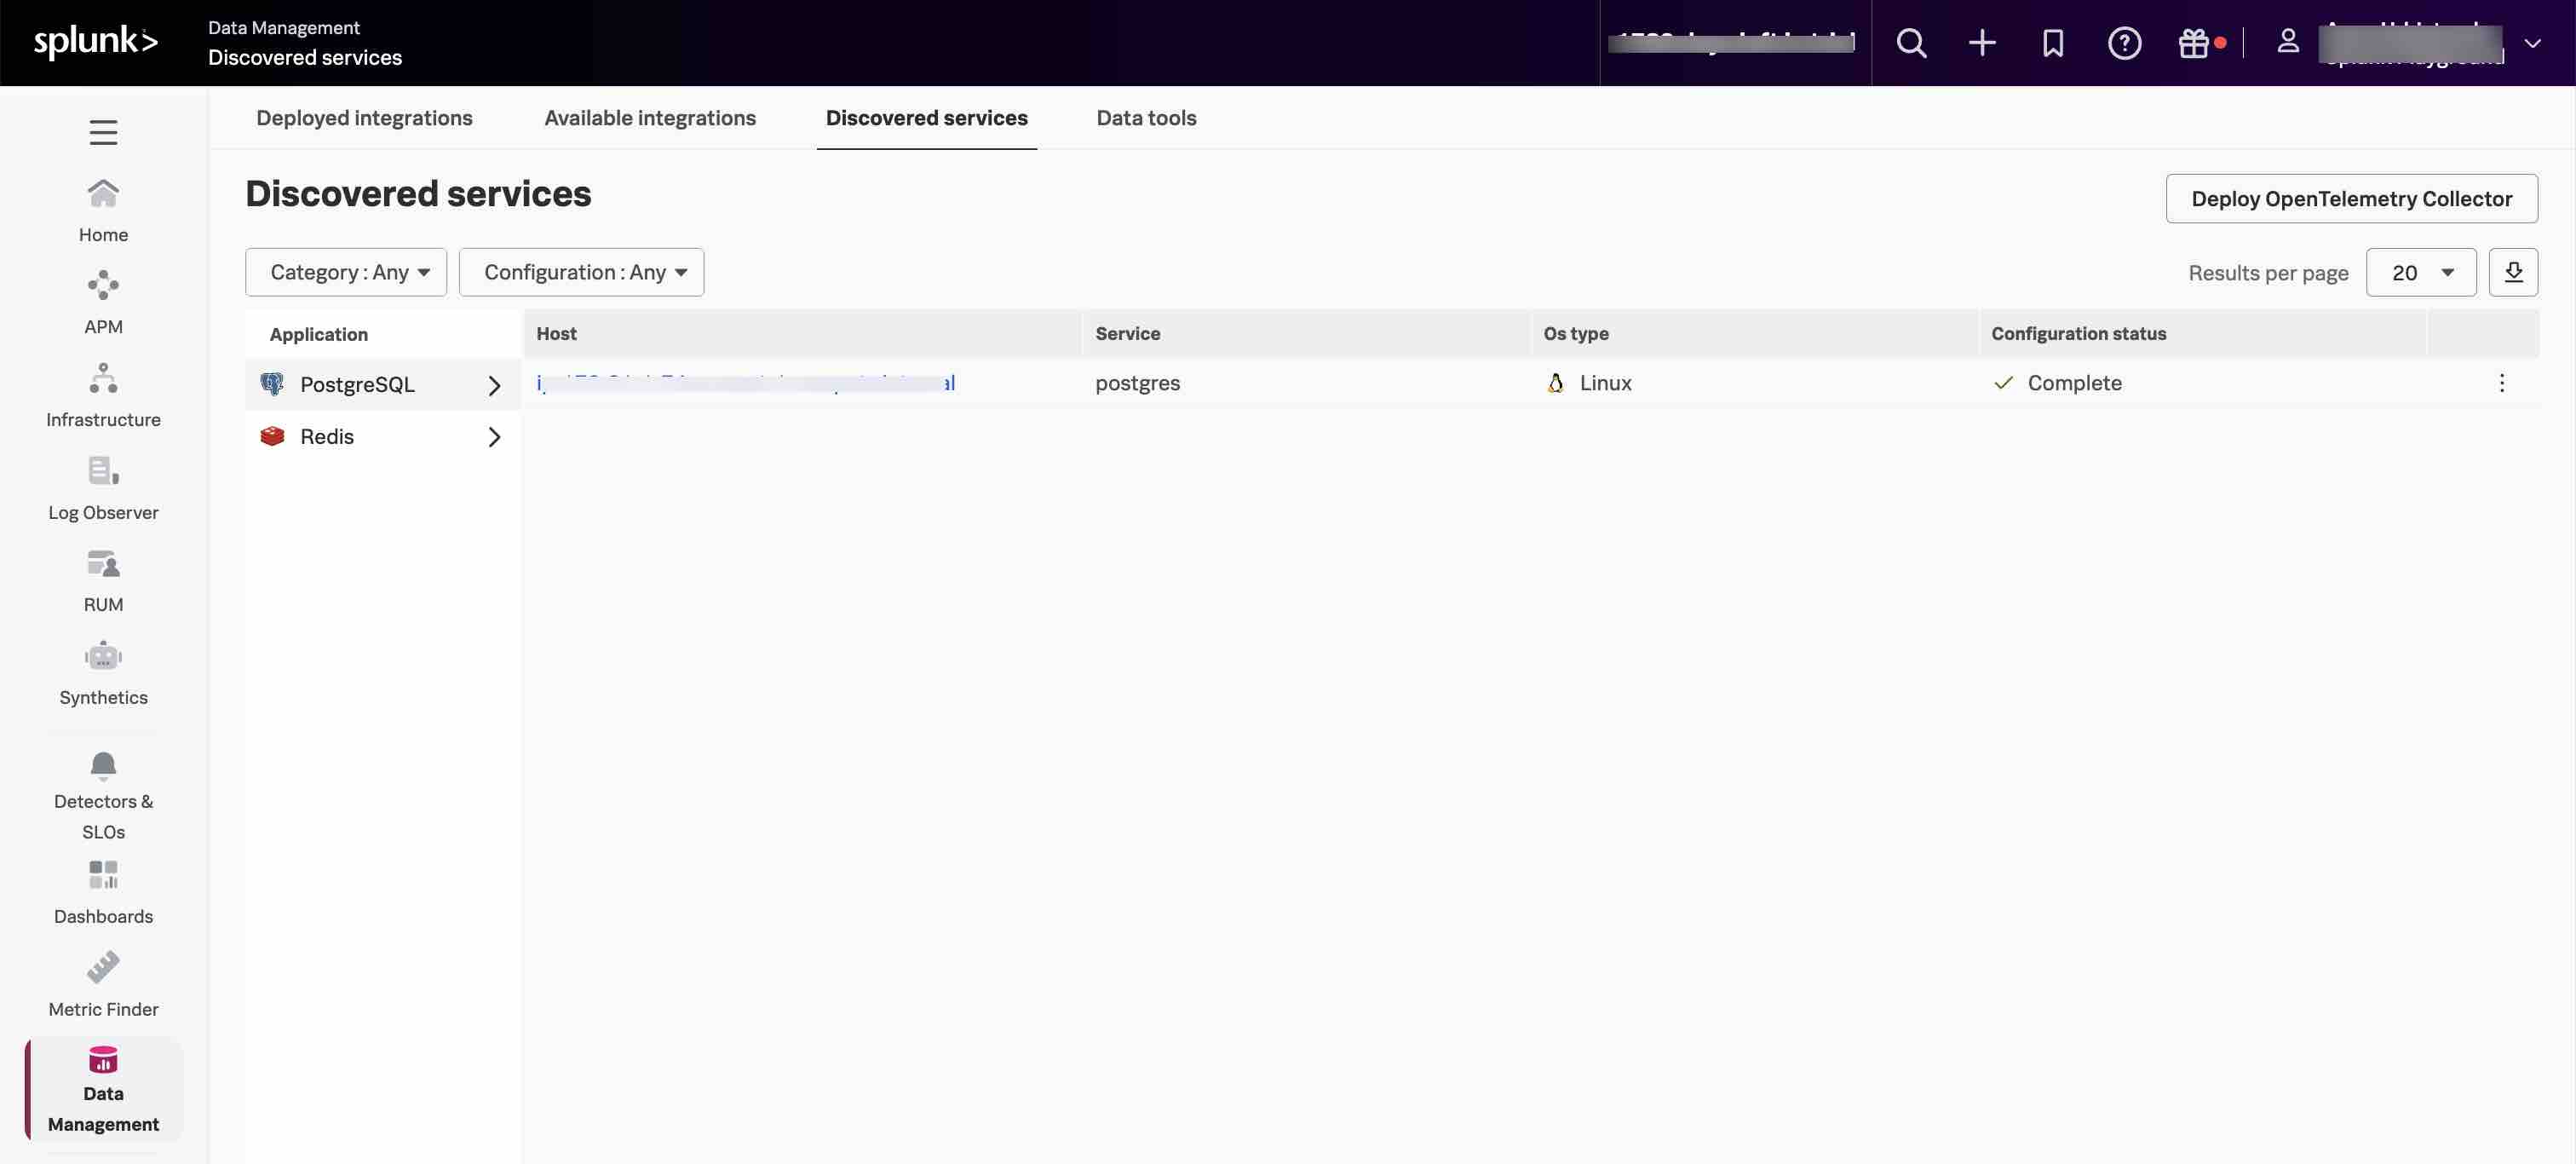Click the Splunk logo

96,42
